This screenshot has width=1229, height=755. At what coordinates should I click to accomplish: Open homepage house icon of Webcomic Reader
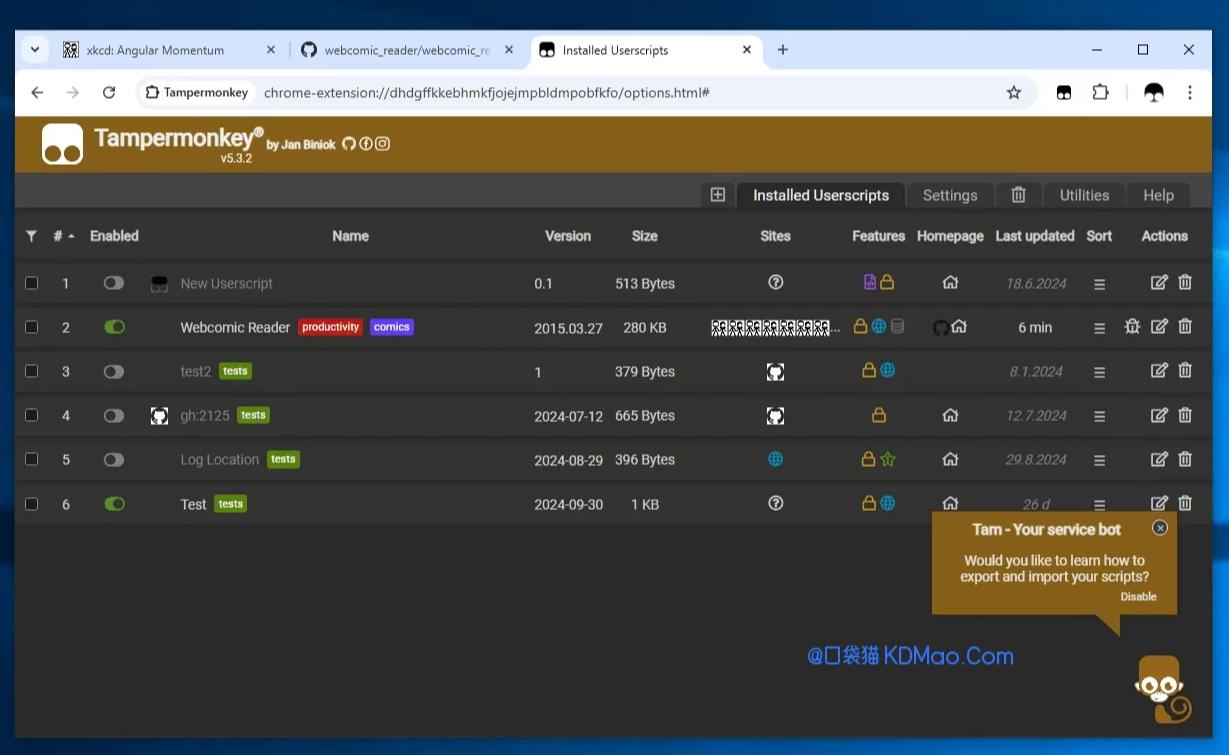[959, 327]
